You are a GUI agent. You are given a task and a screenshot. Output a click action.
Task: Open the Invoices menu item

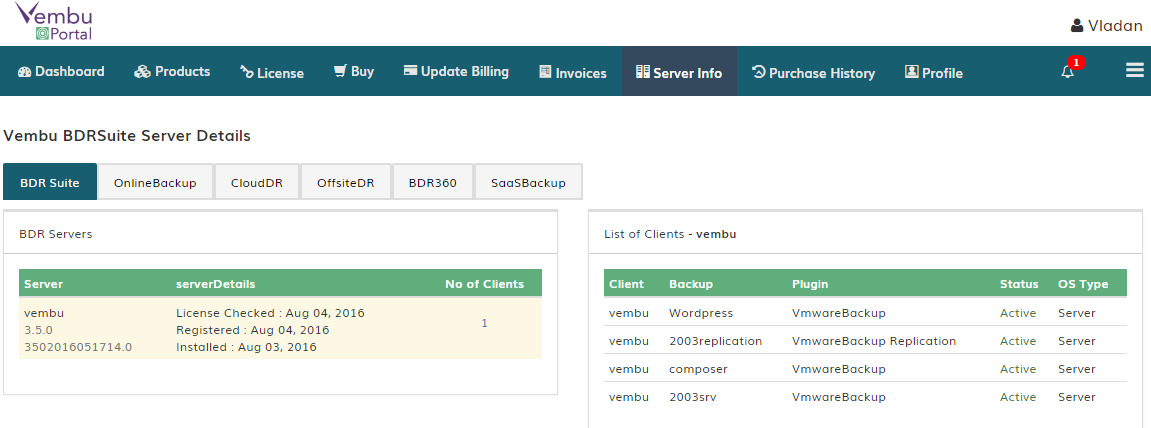[573, 72]
